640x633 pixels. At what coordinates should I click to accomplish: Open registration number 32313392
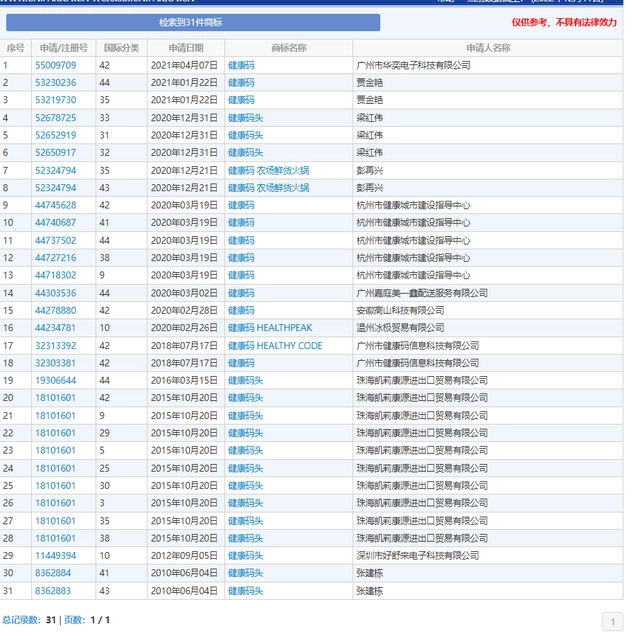pos(56,346)
